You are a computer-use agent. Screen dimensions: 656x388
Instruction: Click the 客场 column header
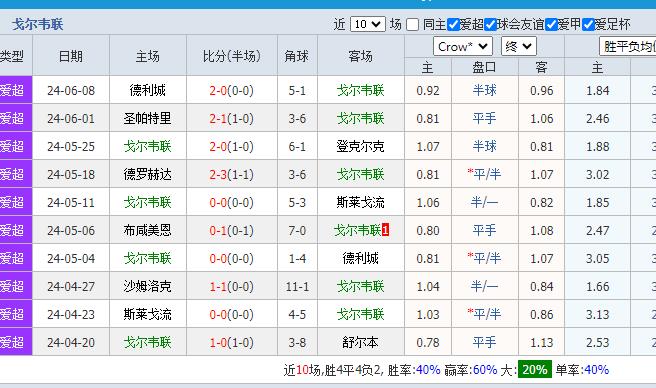point(361,56)
